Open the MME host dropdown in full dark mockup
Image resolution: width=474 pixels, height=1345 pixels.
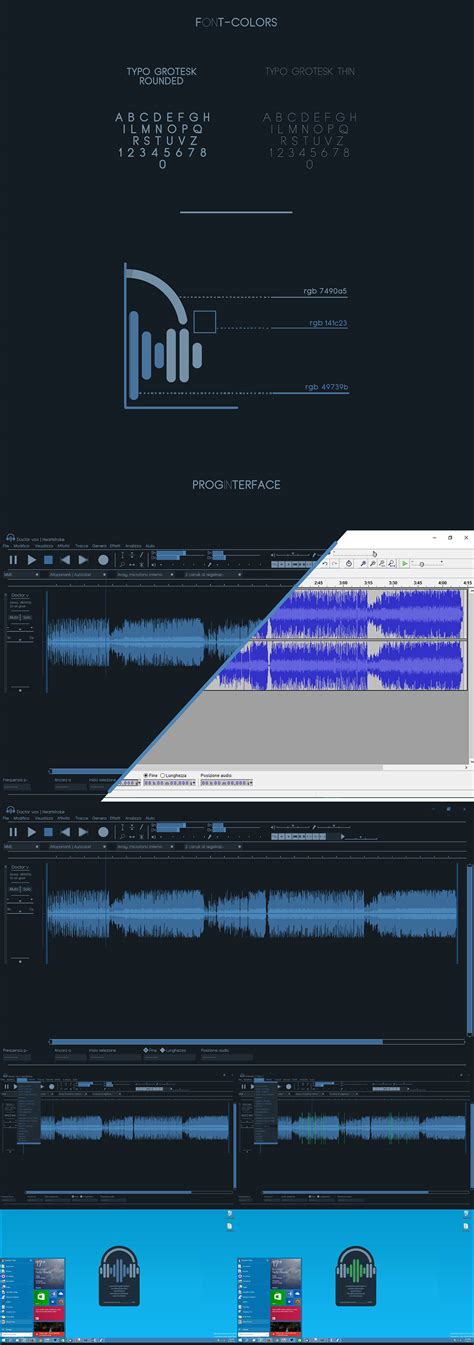(22, 845)
